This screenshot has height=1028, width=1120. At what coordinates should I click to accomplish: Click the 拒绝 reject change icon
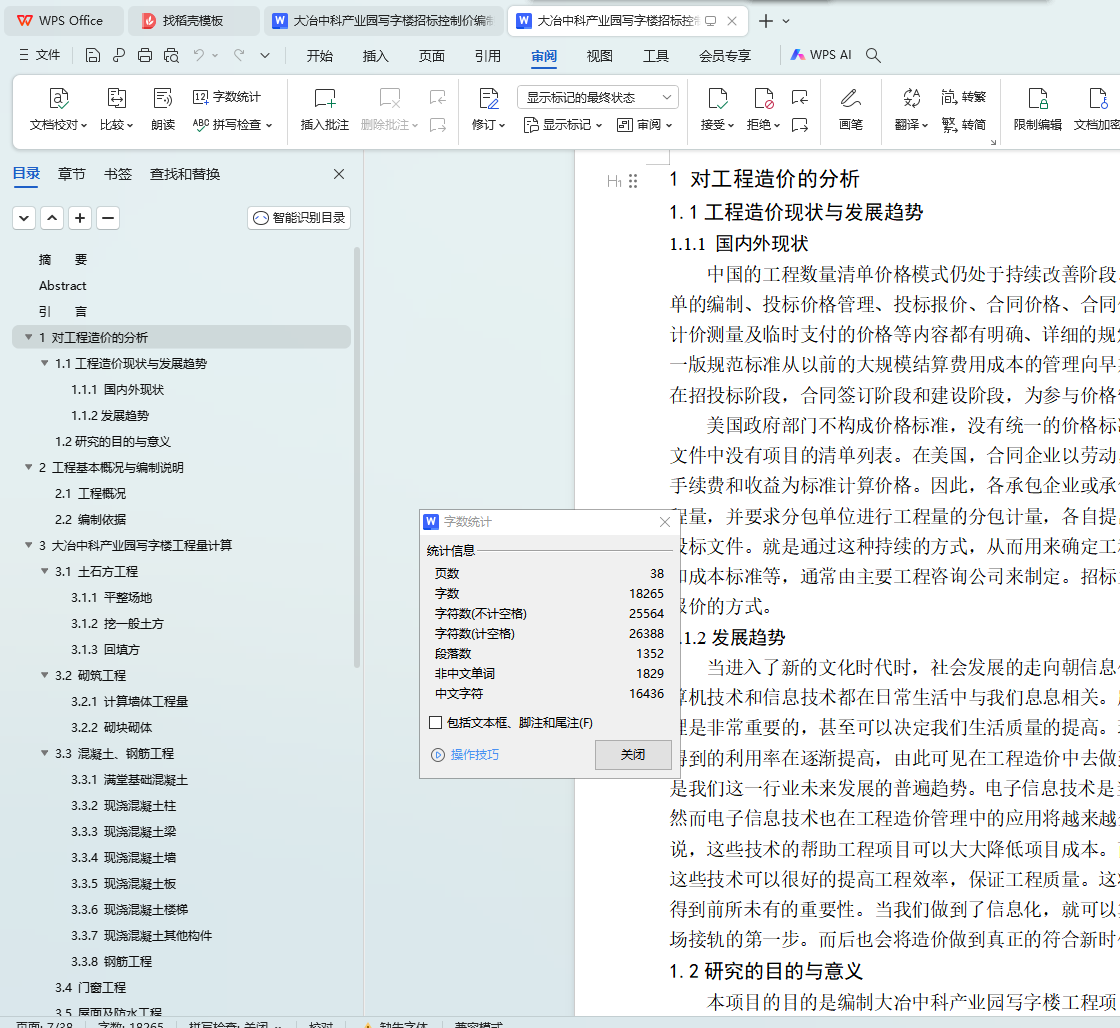764,99
